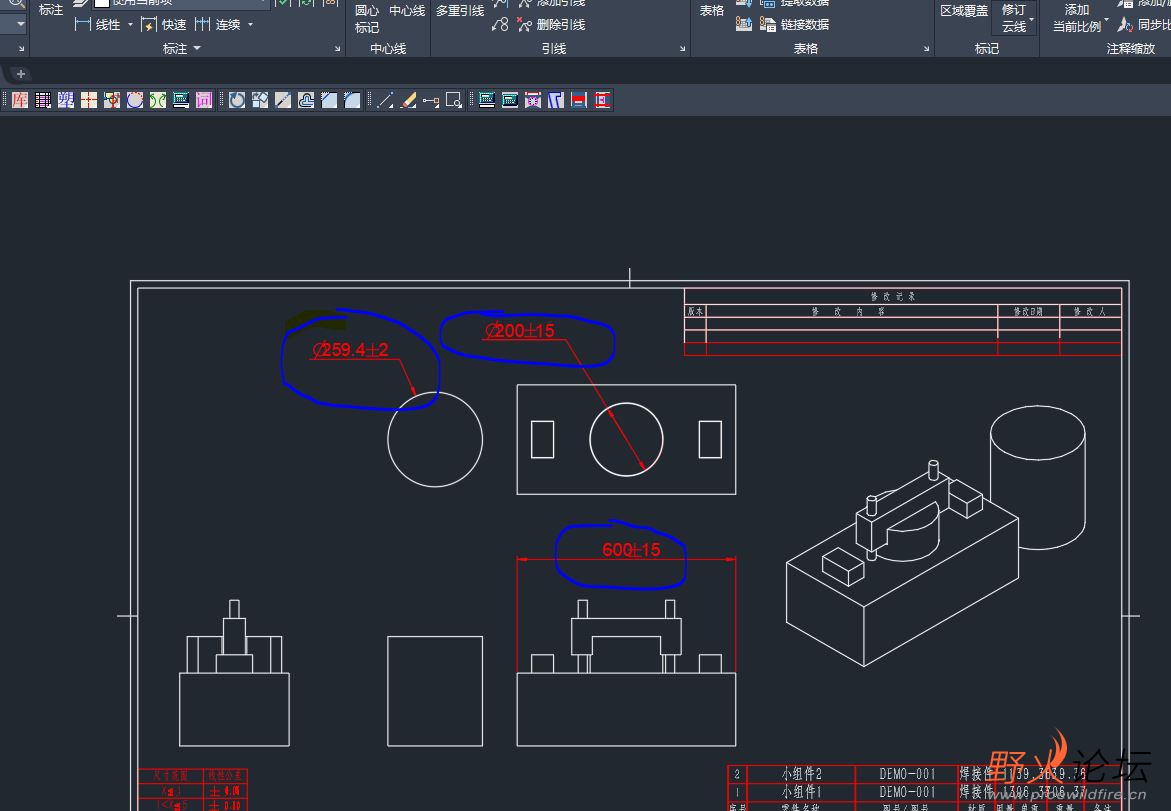Pick the diagonal line draw tool
The image size is (1171, 811).
click(385, 100)
